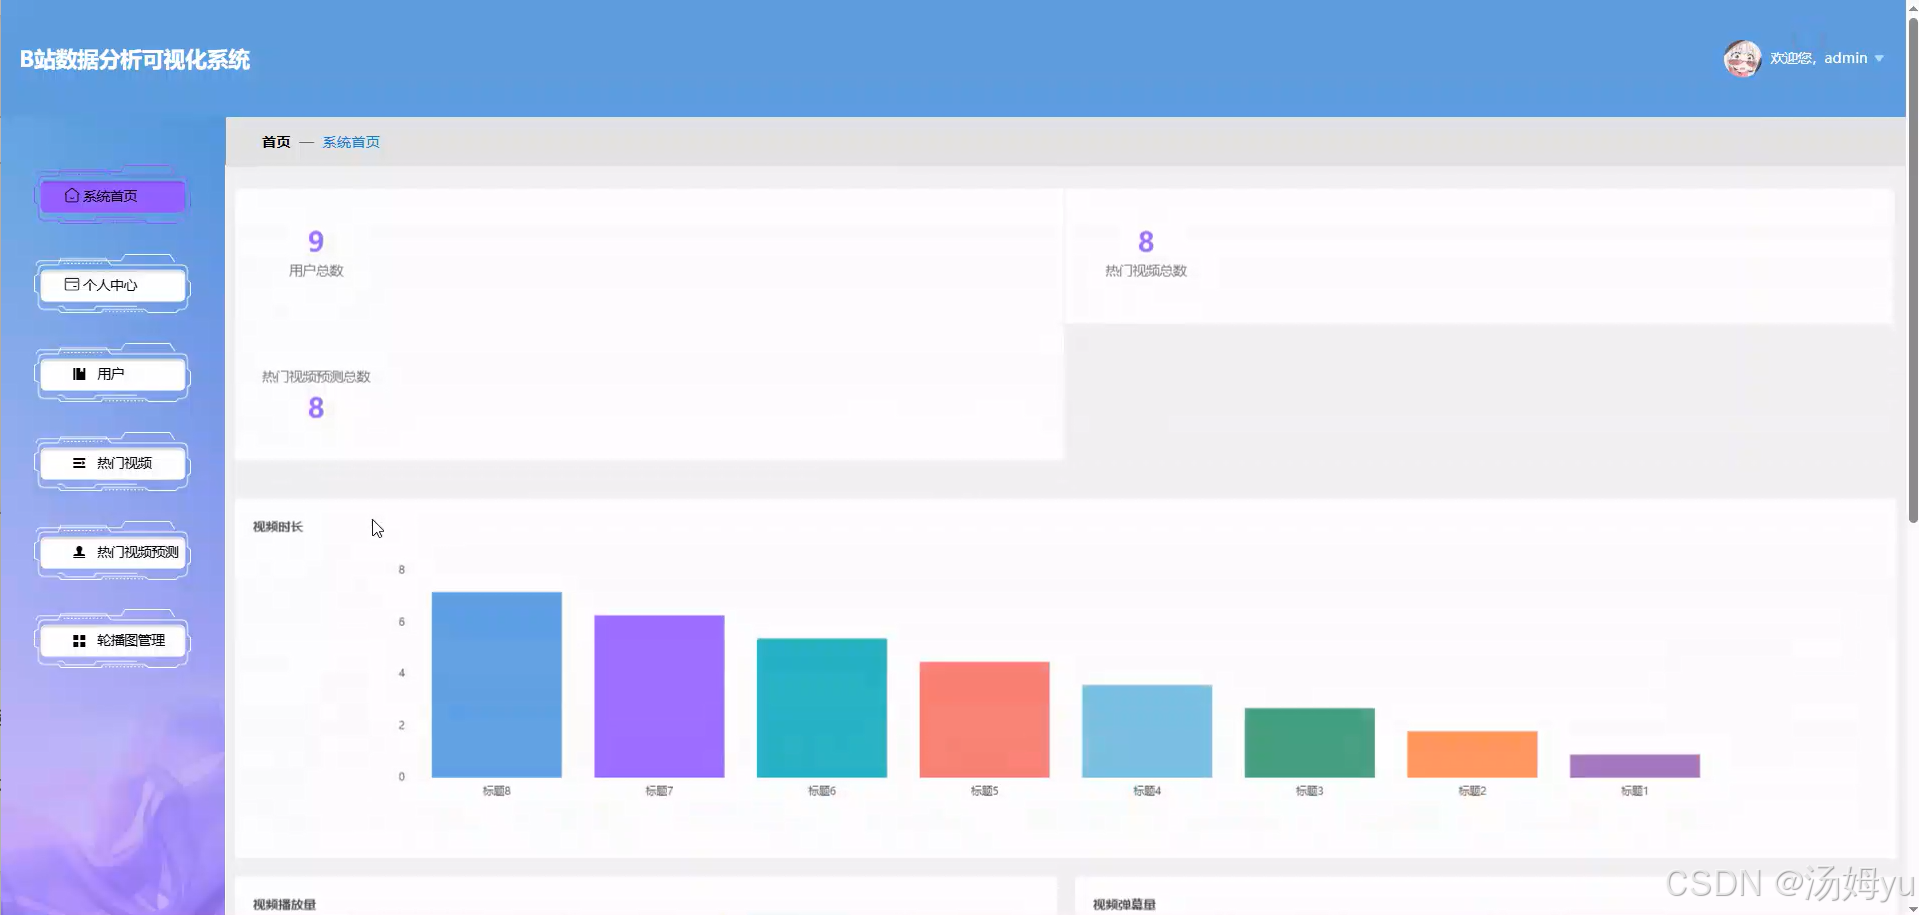Screen dimensions: 1919x915
Task: Open the 系统首页 sidebar menu item
Action: [112, 196]
